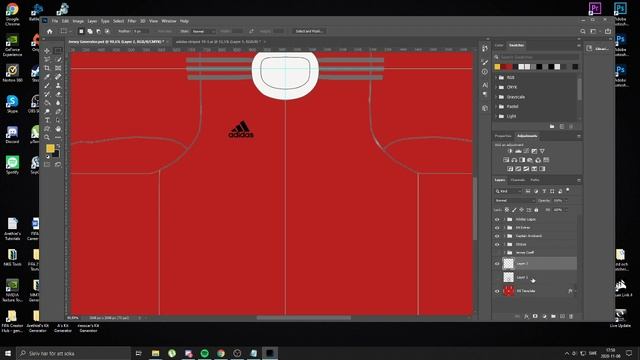Viewport: 640px width, 360px height.
Task: Open the Filter menu
Action: pyautogui.click(x=132, y=21)
